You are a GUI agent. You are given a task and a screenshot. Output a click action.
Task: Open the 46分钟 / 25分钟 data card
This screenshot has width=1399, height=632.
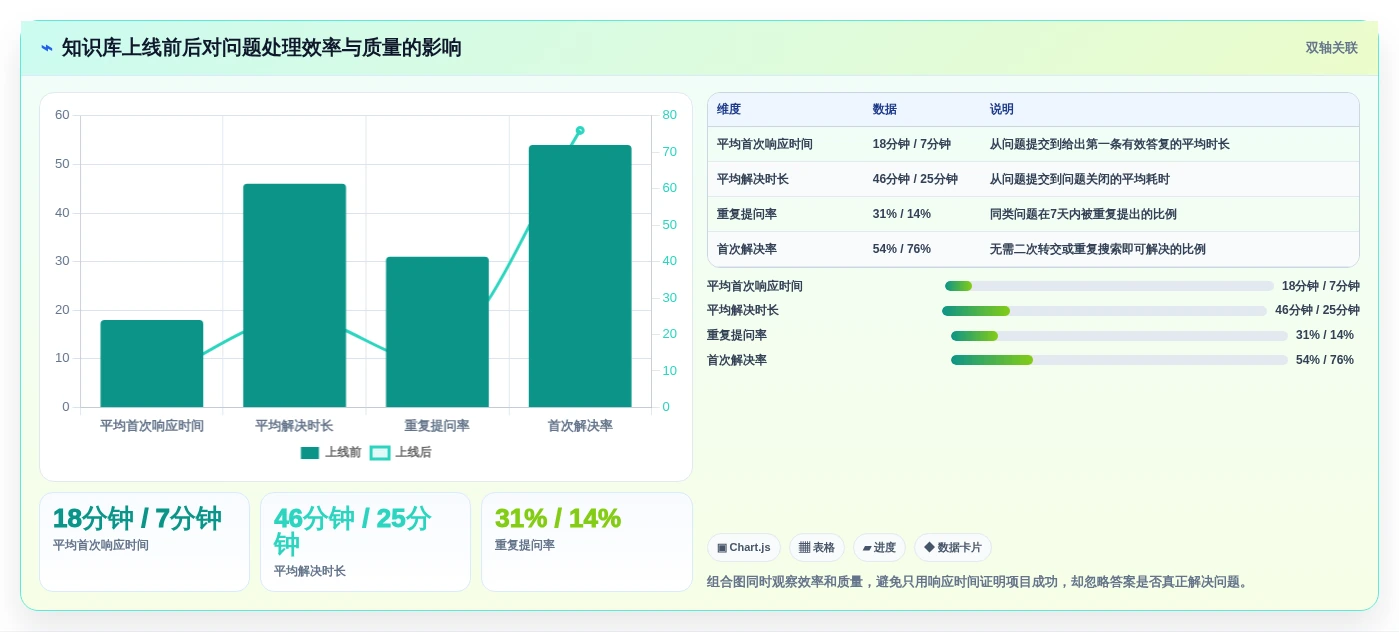click(x=365, y=542)
